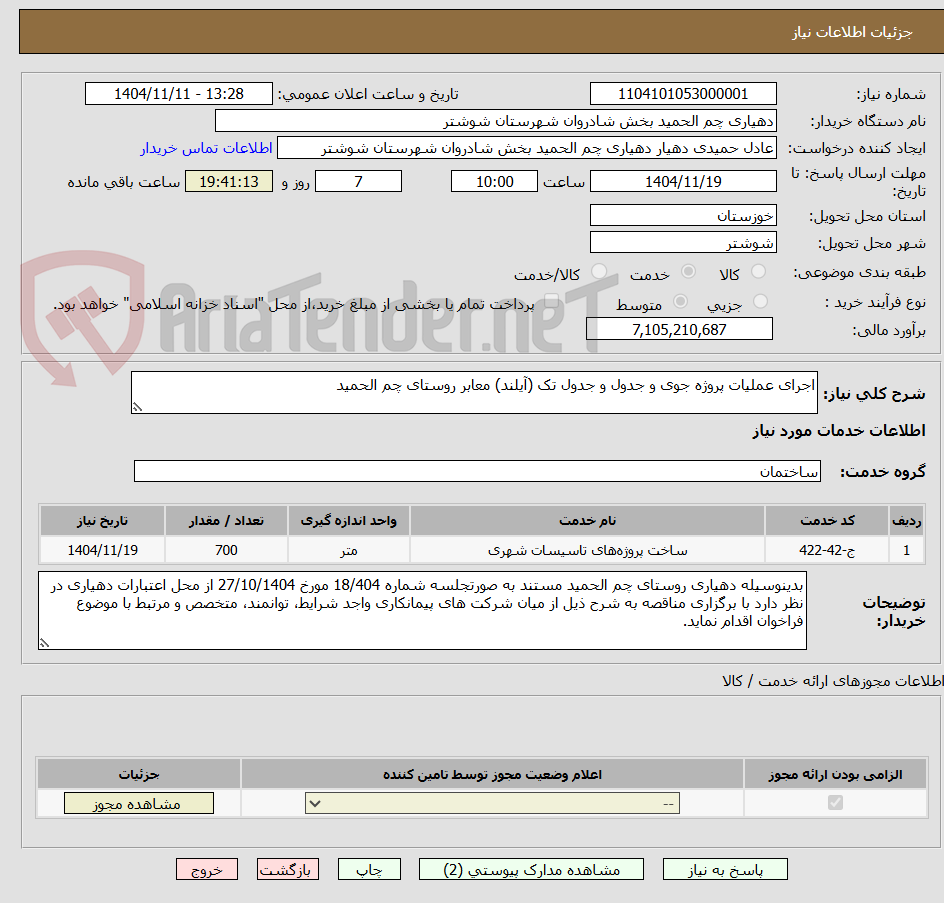
Task: Click the مشاهده مجوز button
Action: point(138,803)
